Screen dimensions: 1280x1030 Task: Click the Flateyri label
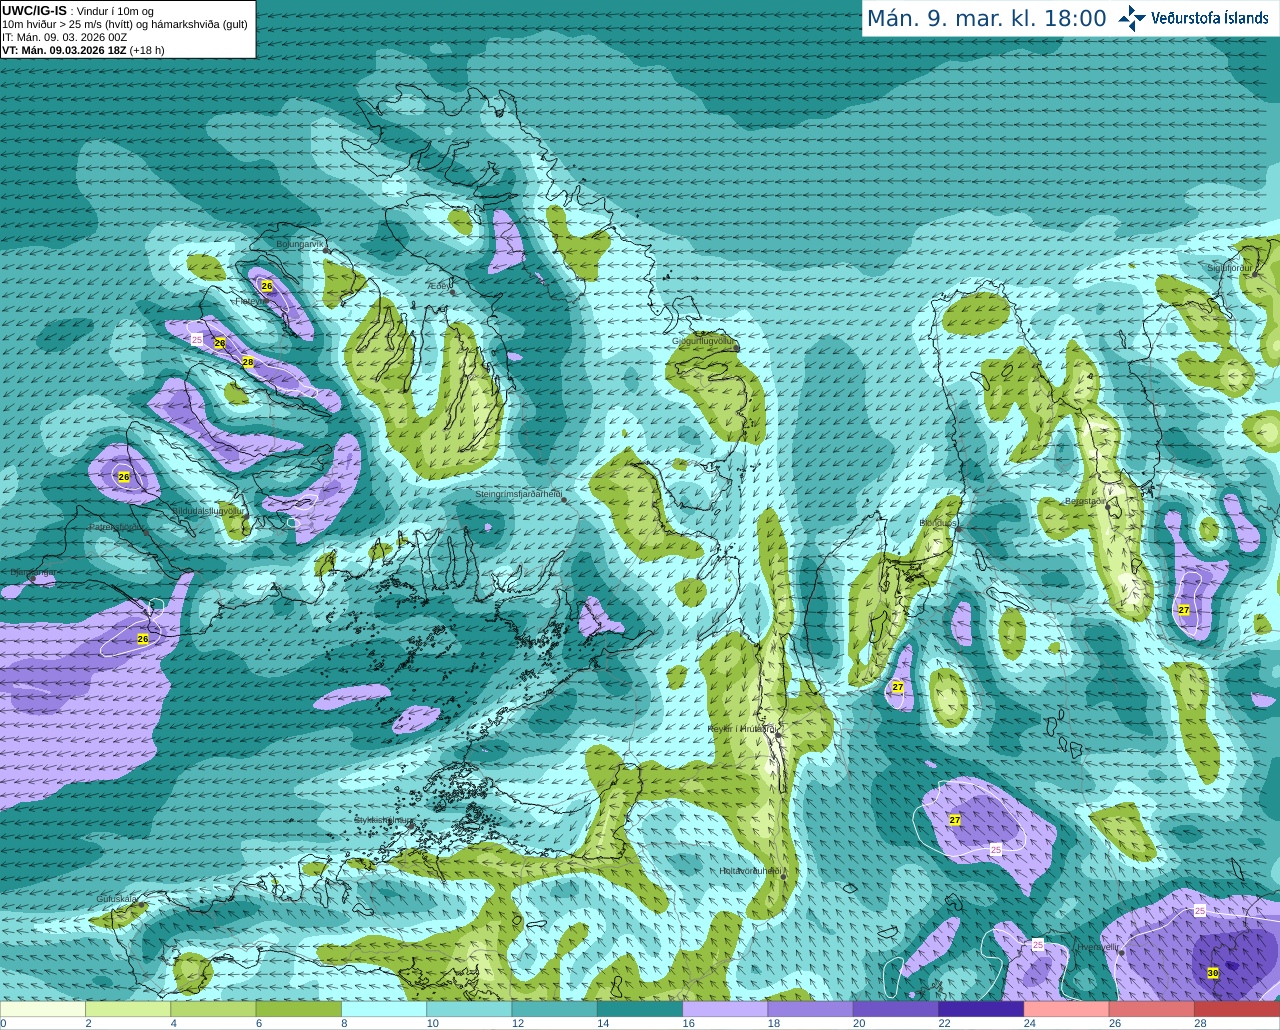(x=250, y=301)
